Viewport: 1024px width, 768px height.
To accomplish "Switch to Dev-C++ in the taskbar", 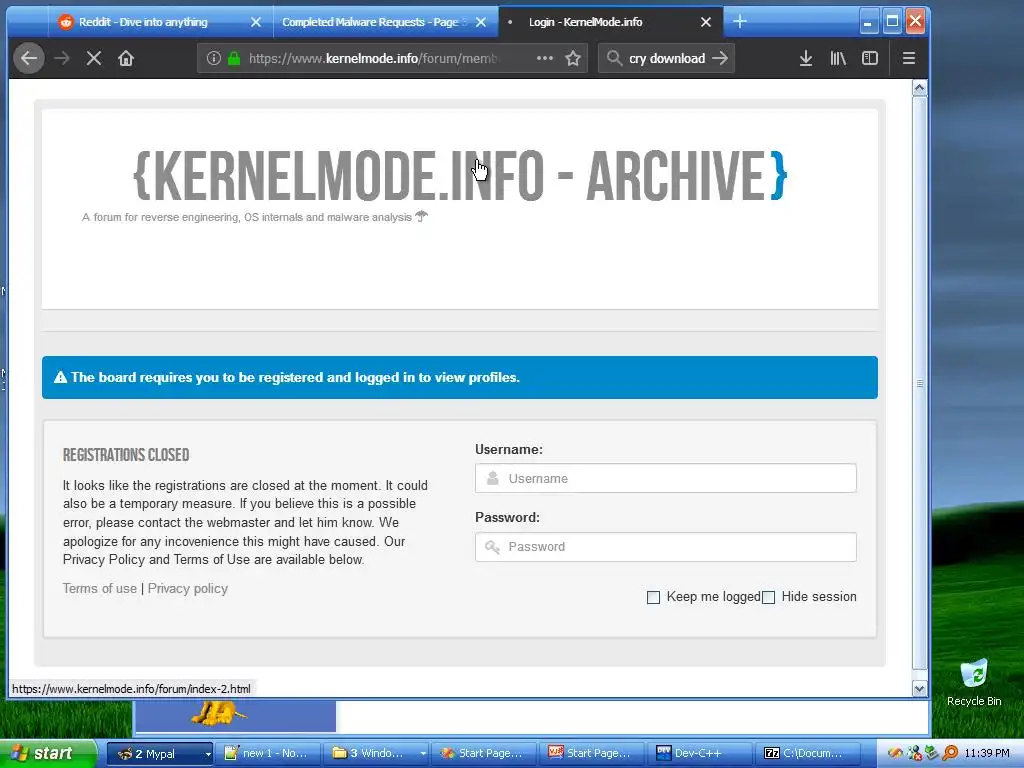I will [x=699, y=753].
